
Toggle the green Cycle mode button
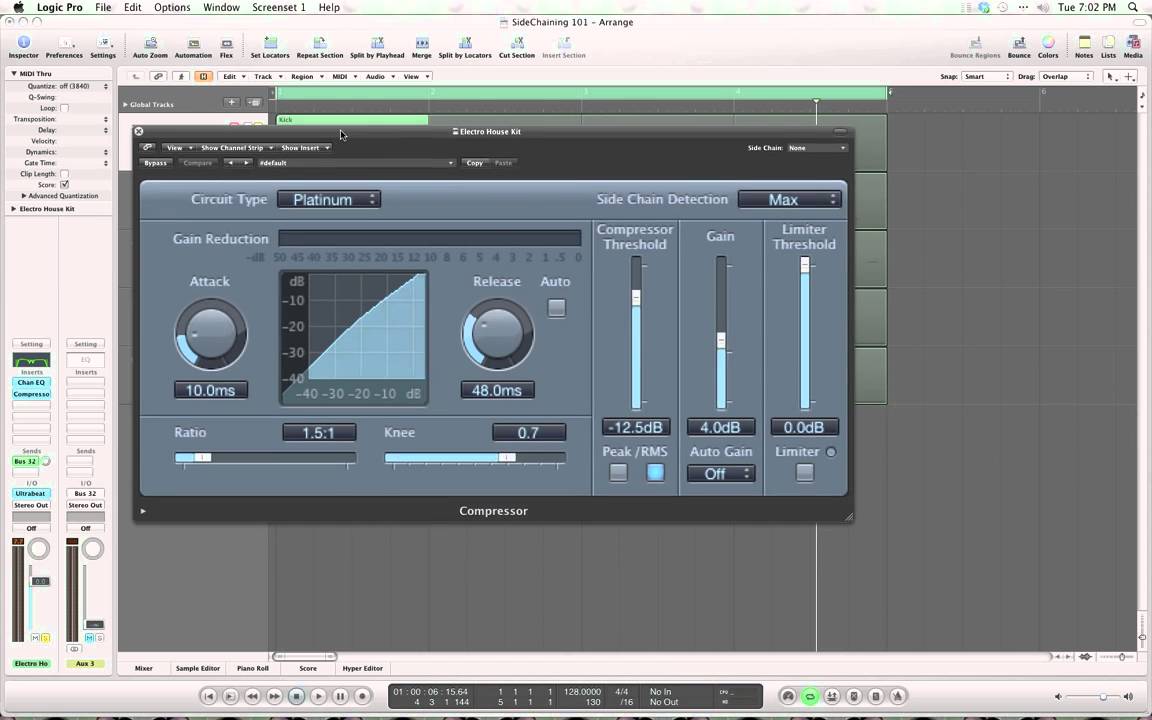[810, 696]
